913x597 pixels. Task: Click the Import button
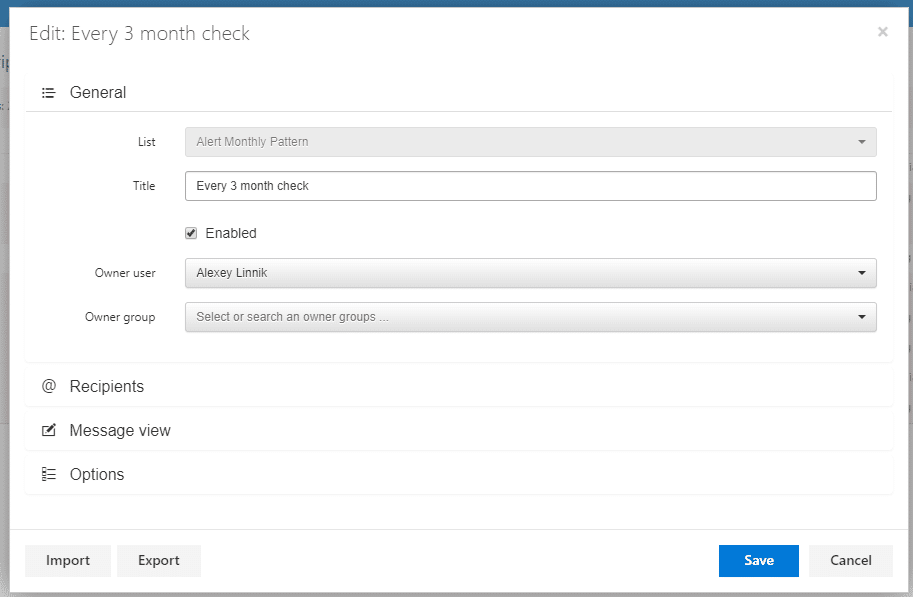(68, 561)
